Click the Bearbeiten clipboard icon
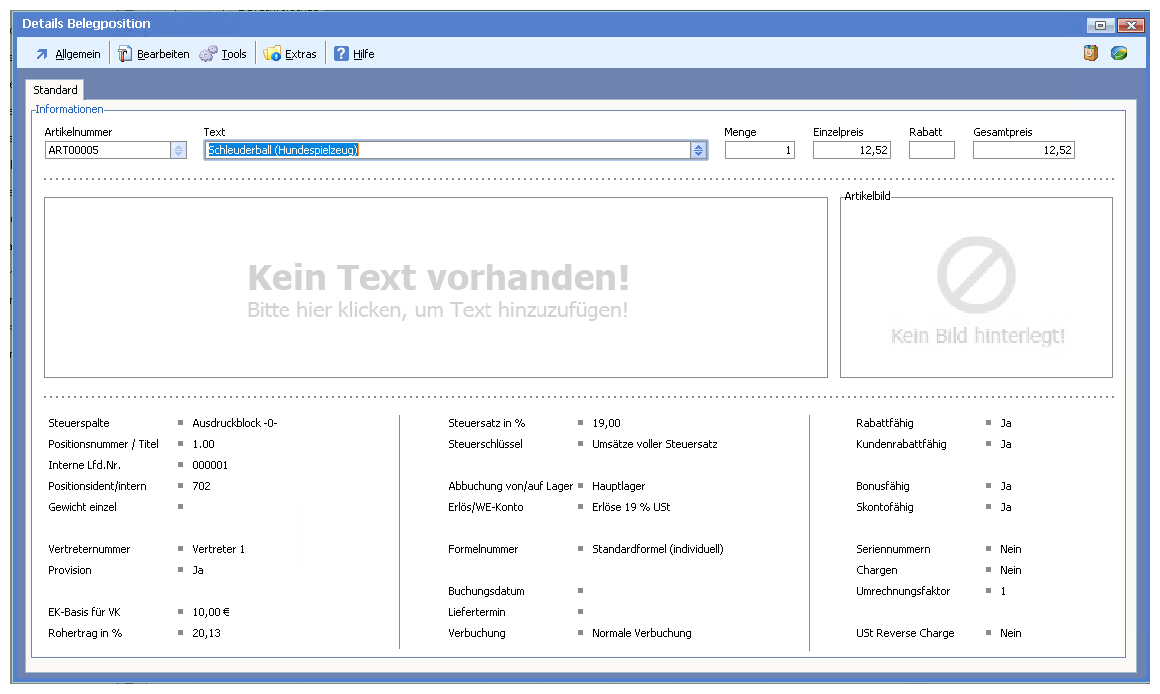 [125, 54]
